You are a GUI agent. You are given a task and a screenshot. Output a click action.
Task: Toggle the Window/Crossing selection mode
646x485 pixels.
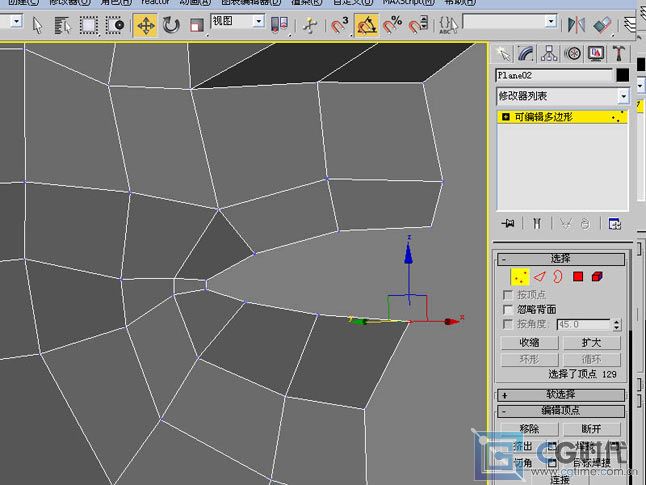coord(115,25)
